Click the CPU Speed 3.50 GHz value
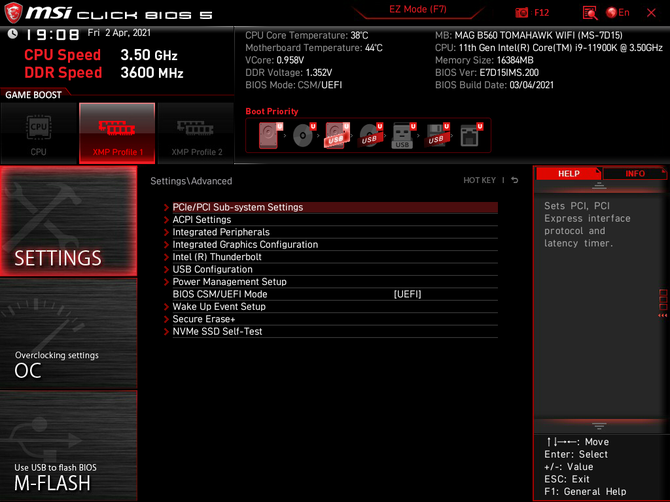The width and height of the screenshot is (670, 502). click(149, 55)
